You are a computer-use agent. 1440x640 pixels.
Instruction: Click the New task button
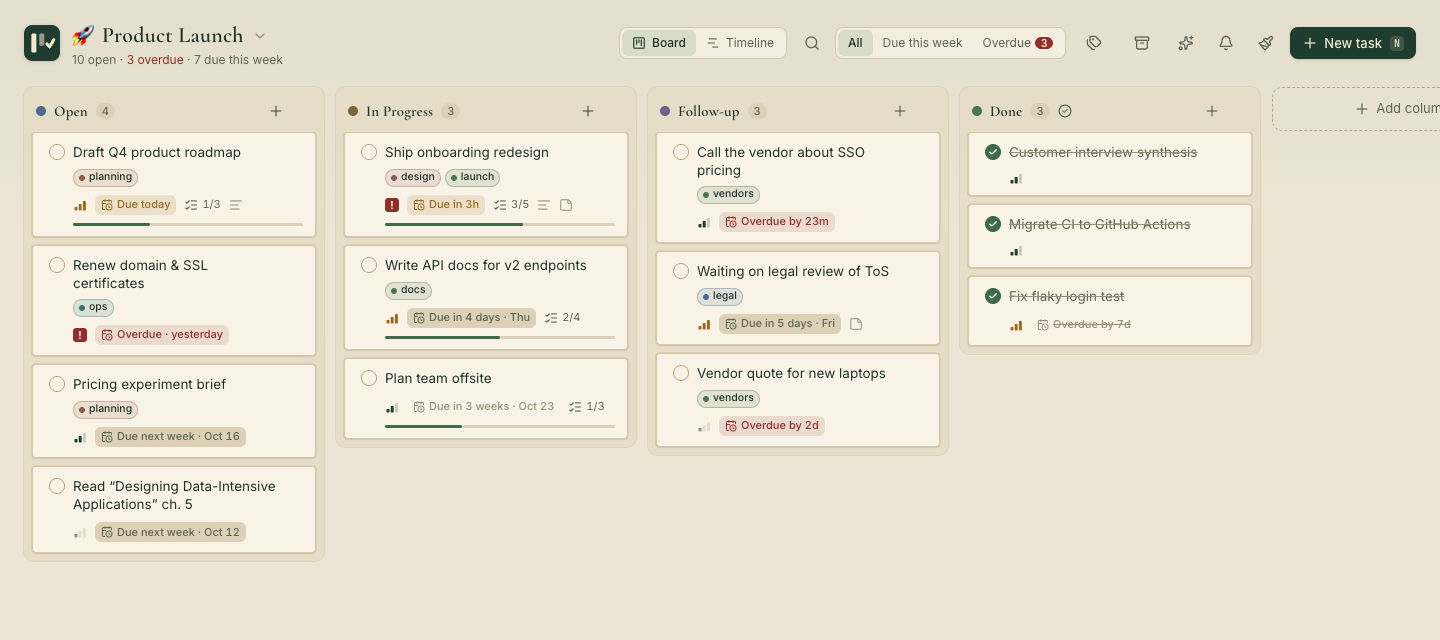(x=1353, y=43)
